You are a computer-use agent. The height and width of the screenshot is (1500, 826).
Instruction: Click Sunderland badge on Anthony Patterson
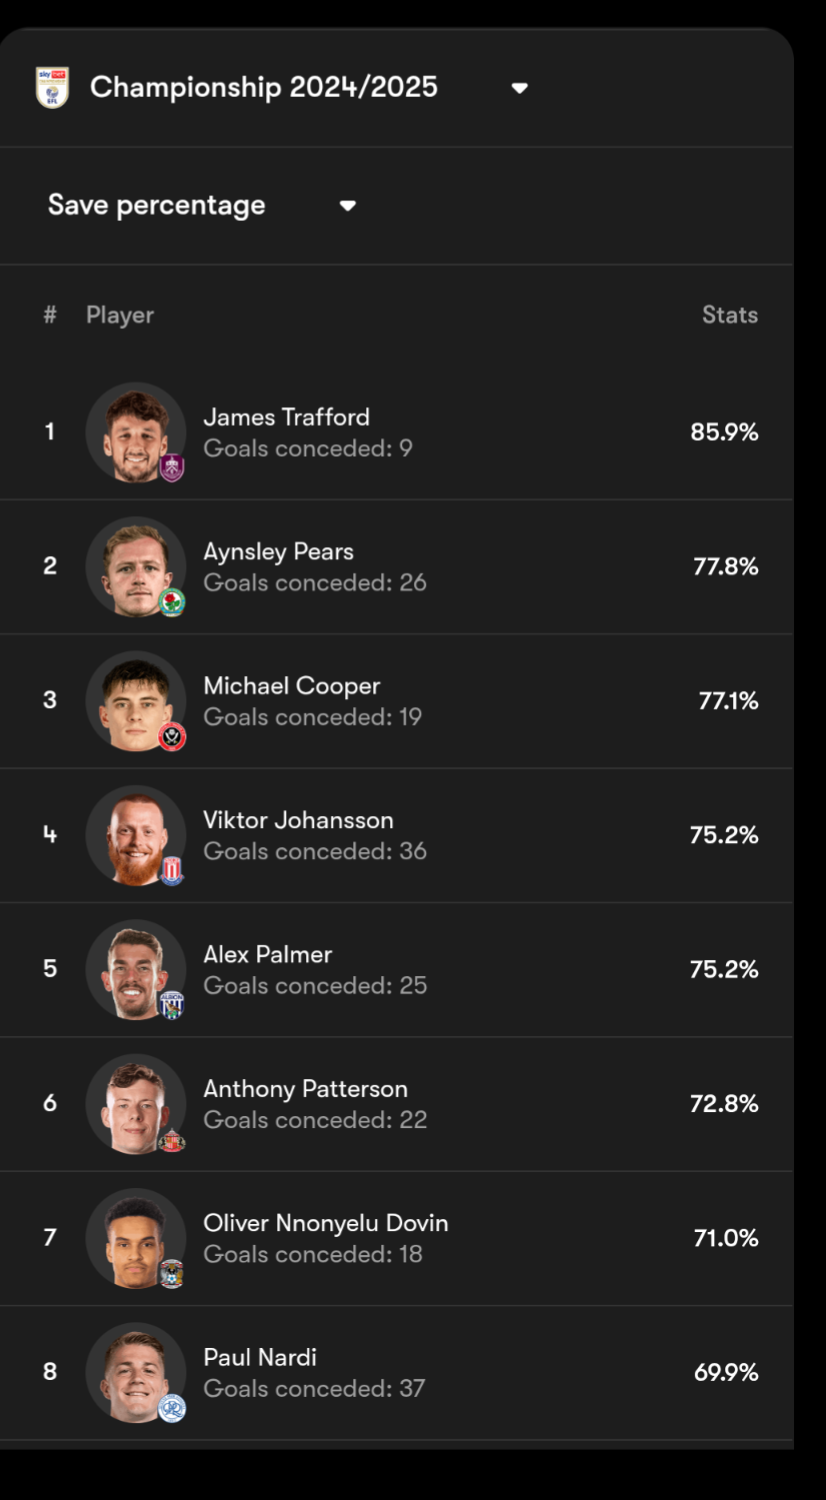[172, 1140]
